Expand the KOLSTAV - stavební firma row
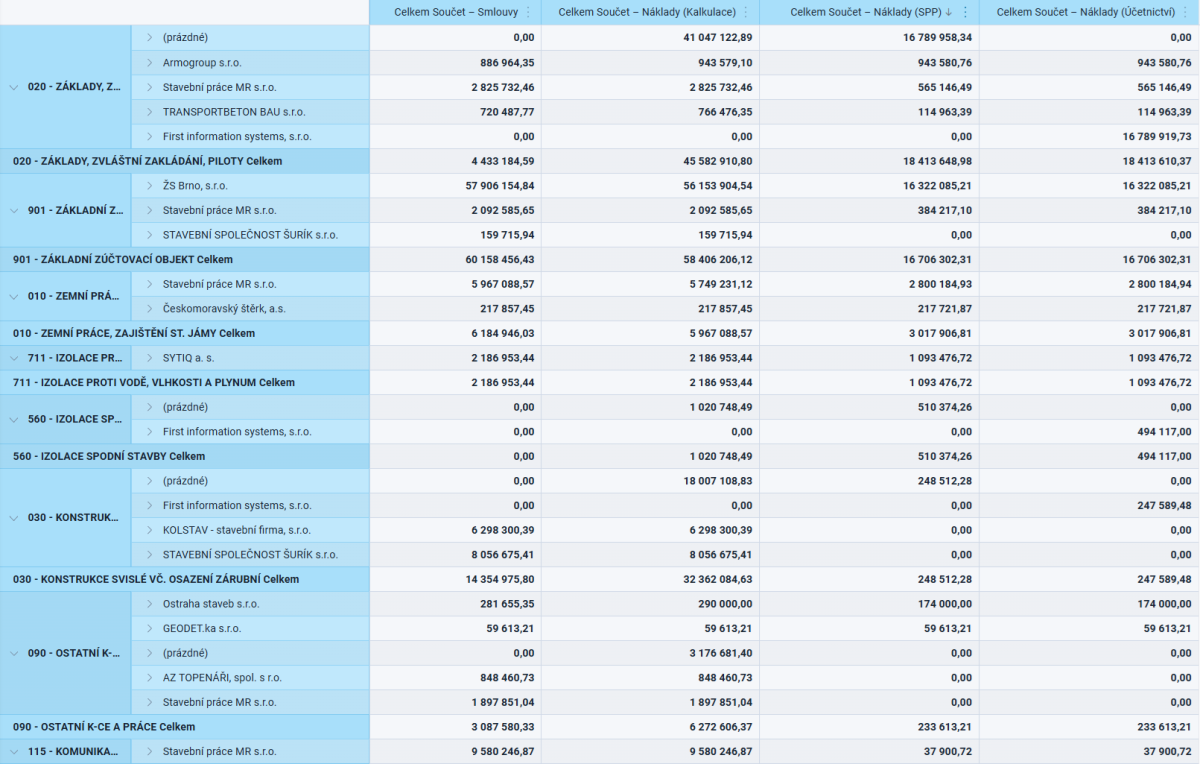 tap(149, 530)
